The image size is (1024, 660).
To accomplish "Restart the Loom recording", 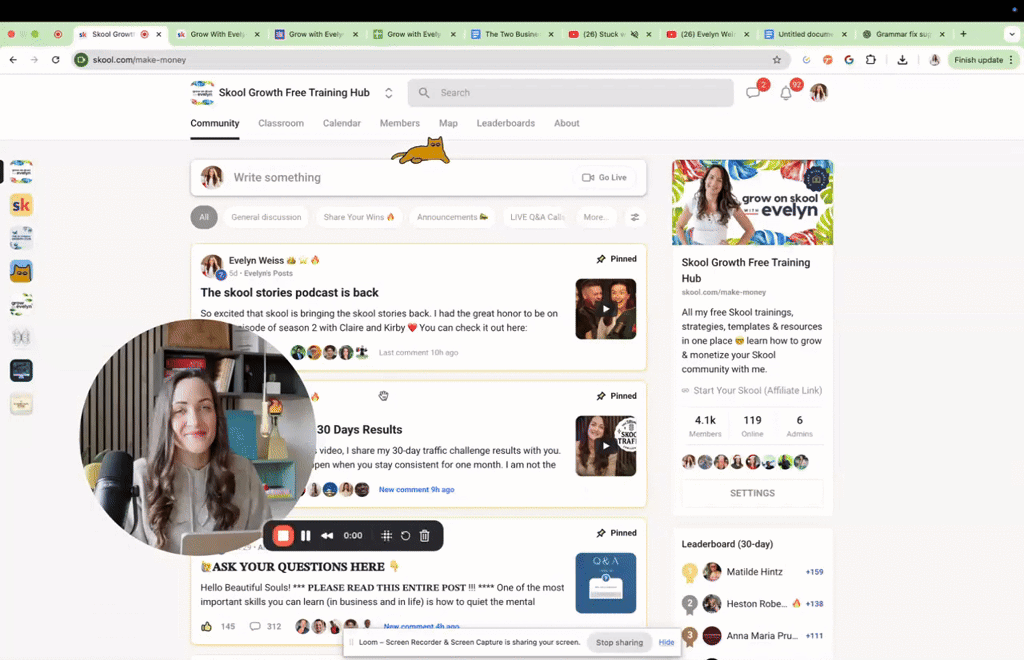I will [406, 535].
